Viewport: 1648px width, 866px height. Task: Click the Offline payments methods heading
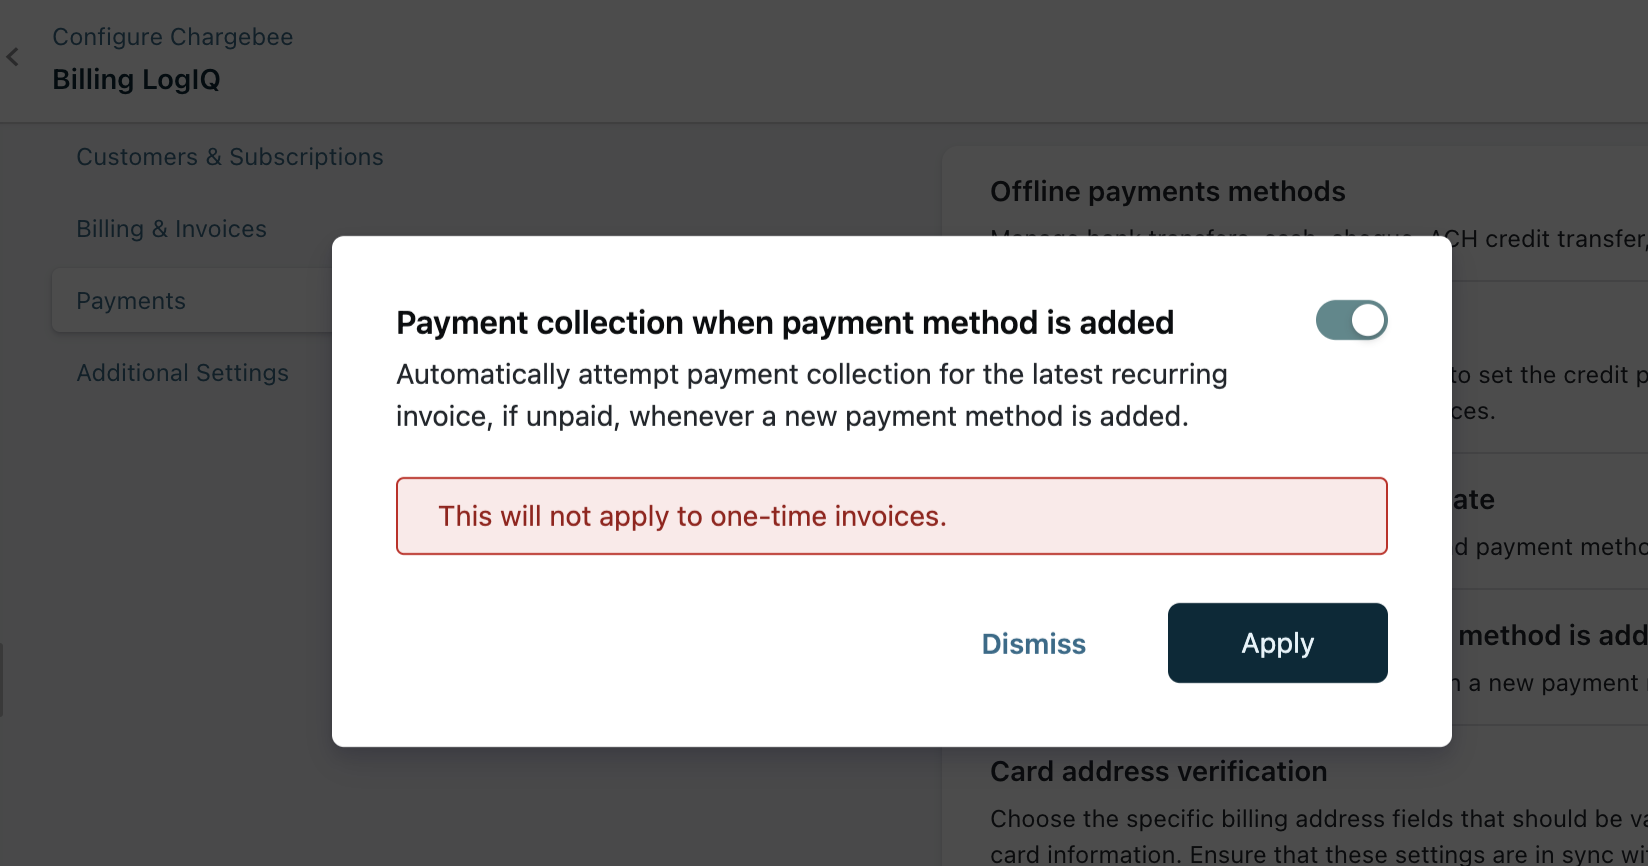[x=1167, y=191]
